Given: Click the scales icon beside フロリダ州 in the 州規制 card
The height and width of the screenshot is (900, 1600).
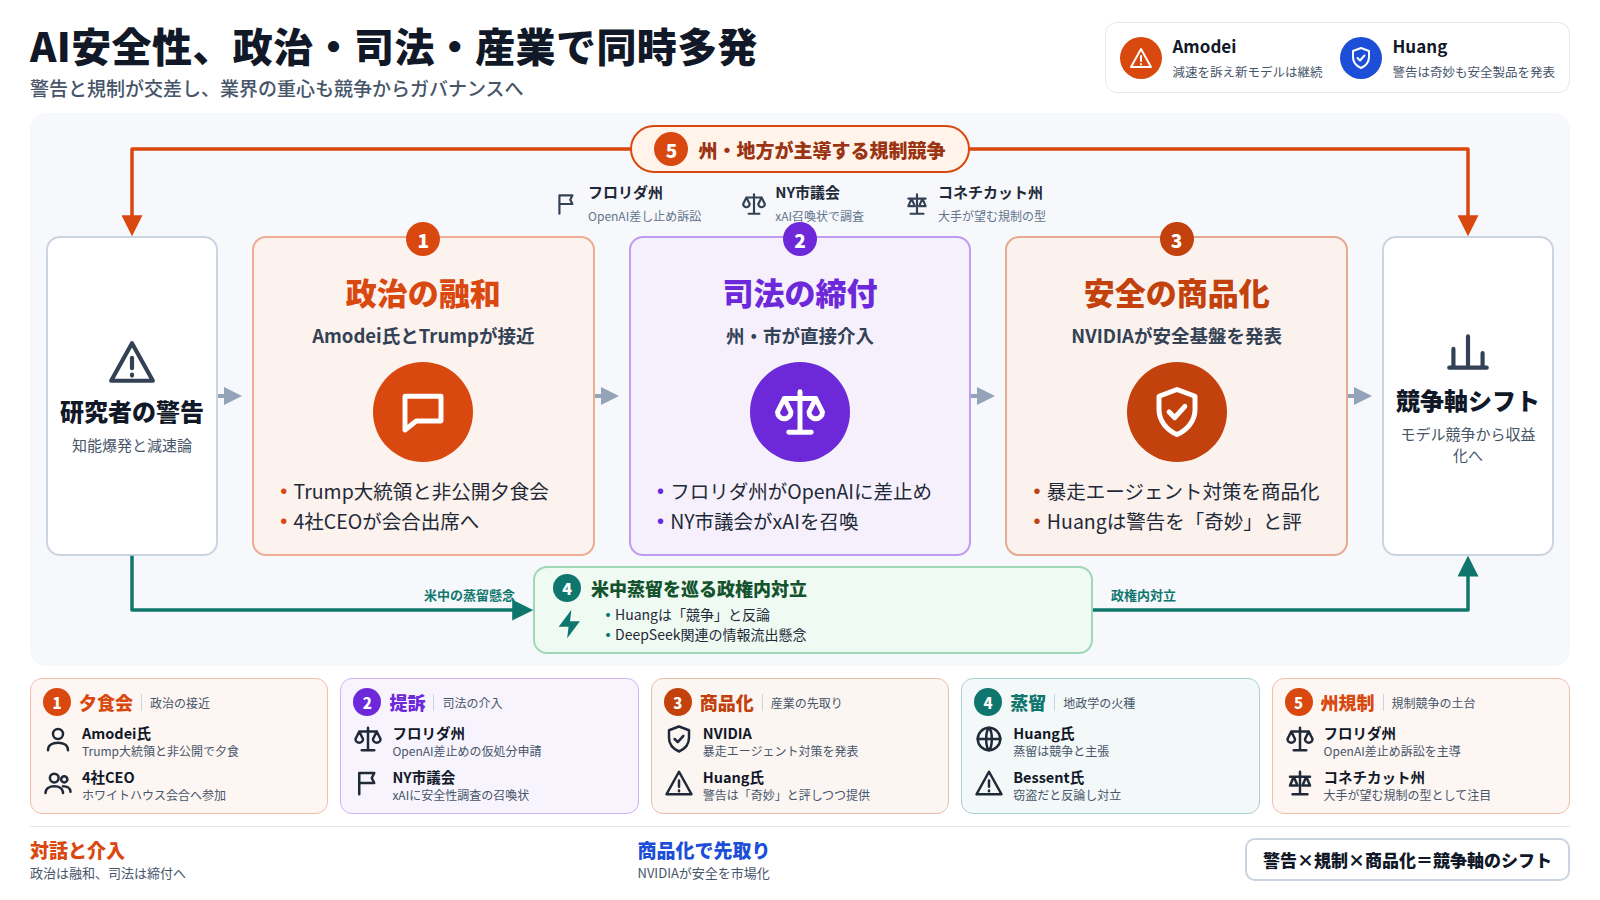Looking at the screenshot, I should (1300, 740).
